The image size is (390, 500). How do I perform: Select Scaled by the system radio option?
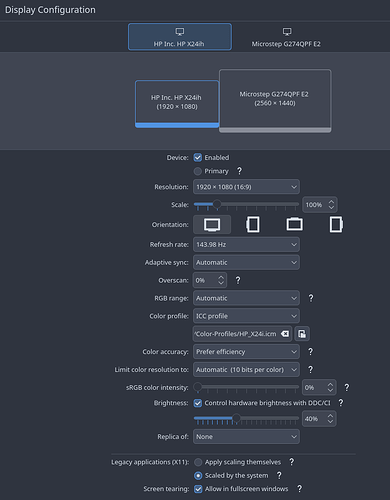[x=198, y=475]
